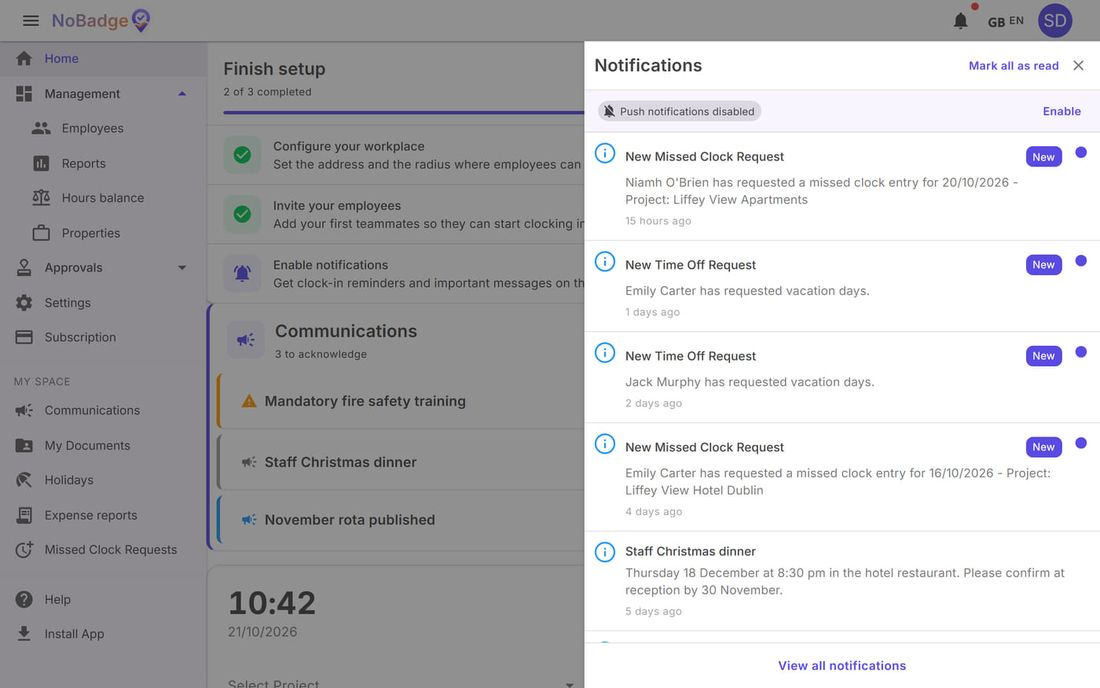Screen dimensions: 1100x688
Task: Click info icon of Staff Christmas dinner notification
Action: coord(605,552)
